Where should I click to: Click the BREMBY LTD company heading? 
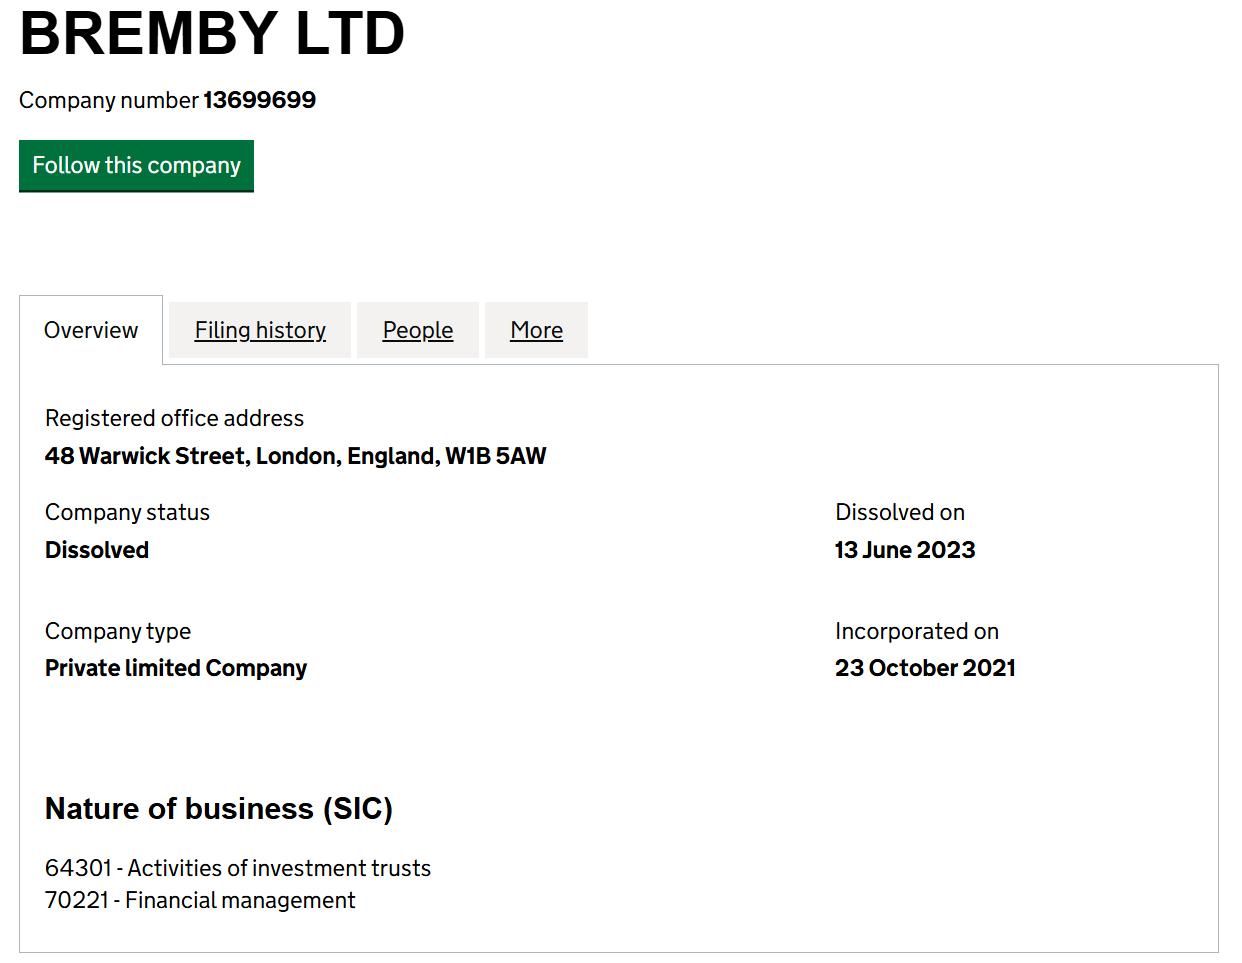pyautogui.click(x=212, y=32)
